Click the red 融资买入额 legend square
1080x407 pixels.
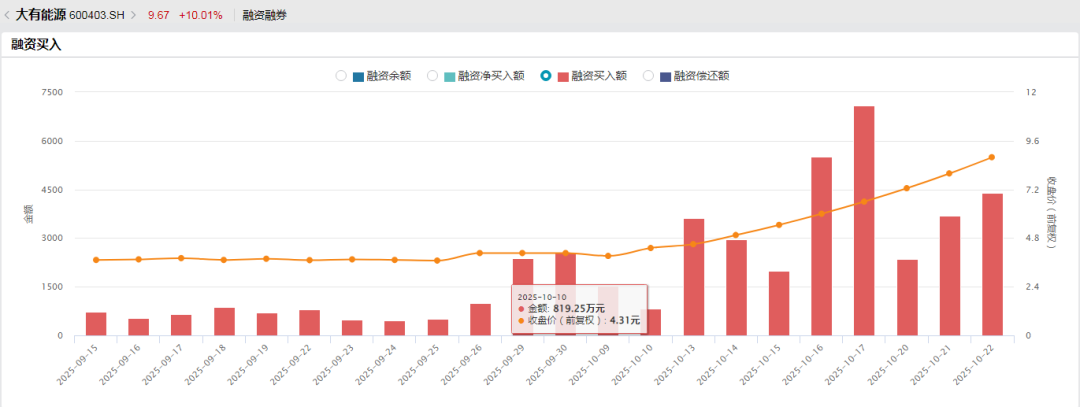(x=563, y=76)
